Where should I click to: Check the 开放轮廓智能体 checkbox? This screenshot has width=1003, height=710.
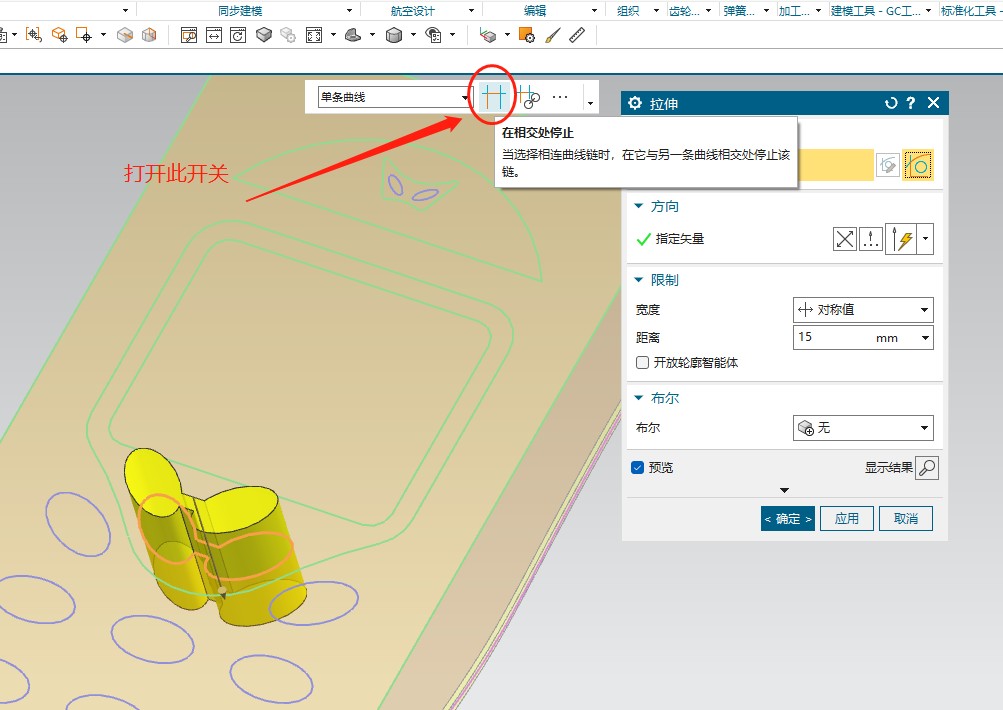(643, 363)
